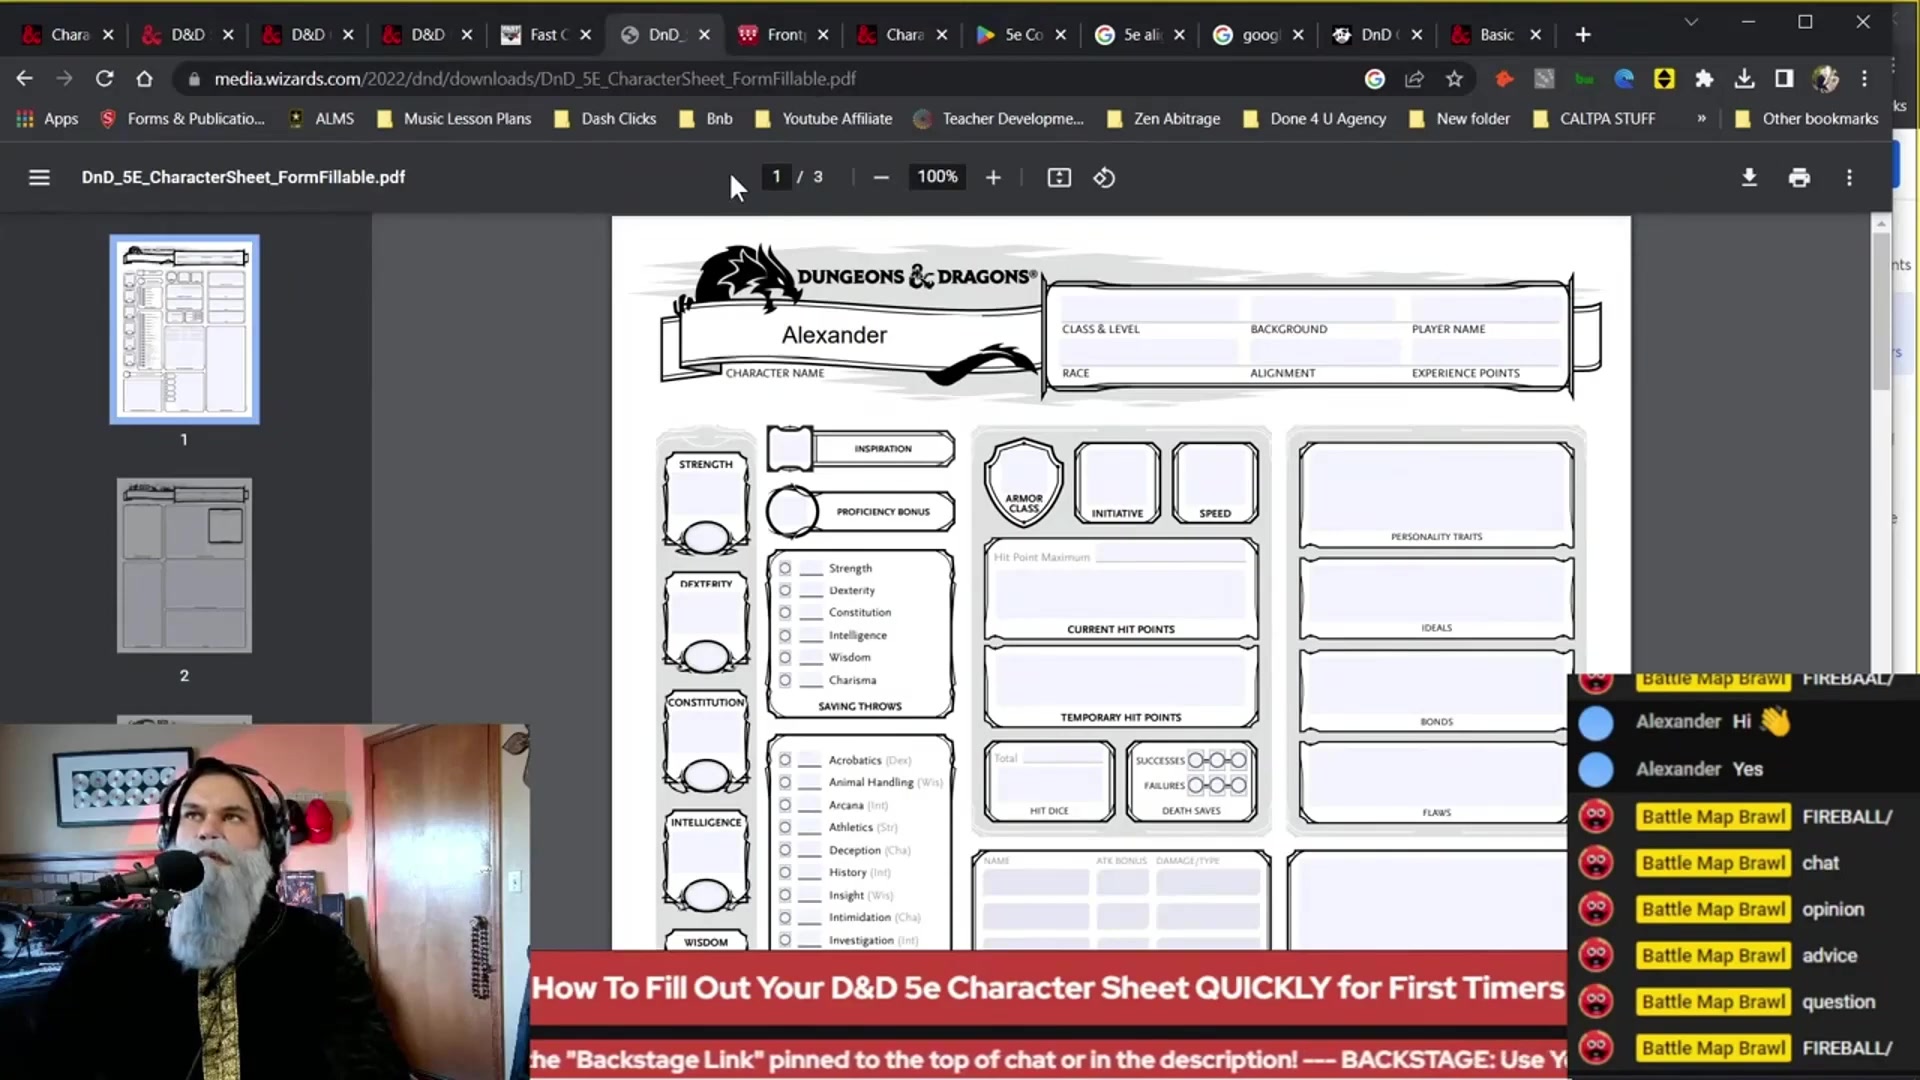The width and height of the screenshot is (1920, 1080).
Task: Toggle the Strength saving throw proficiency circle
Action: pos(785,568)
